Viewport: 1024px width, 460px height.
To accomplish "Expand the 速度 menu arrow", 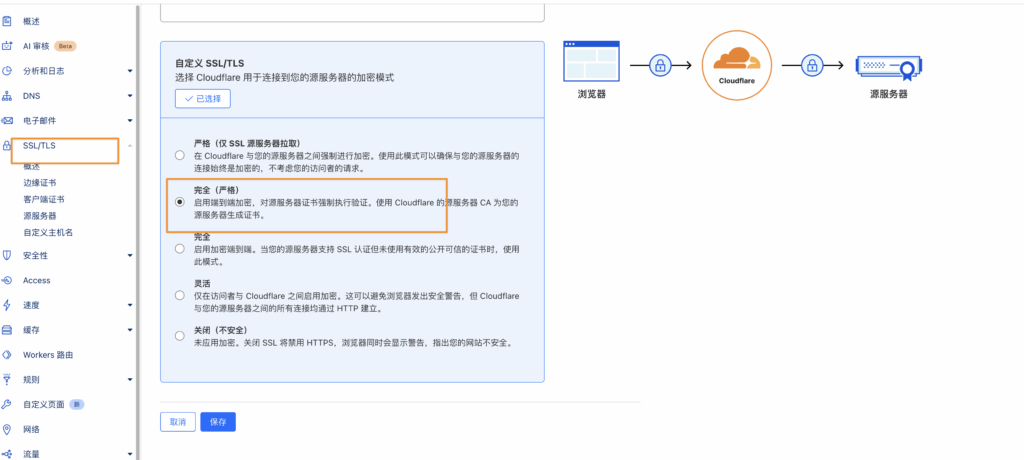I will (130, 305).
